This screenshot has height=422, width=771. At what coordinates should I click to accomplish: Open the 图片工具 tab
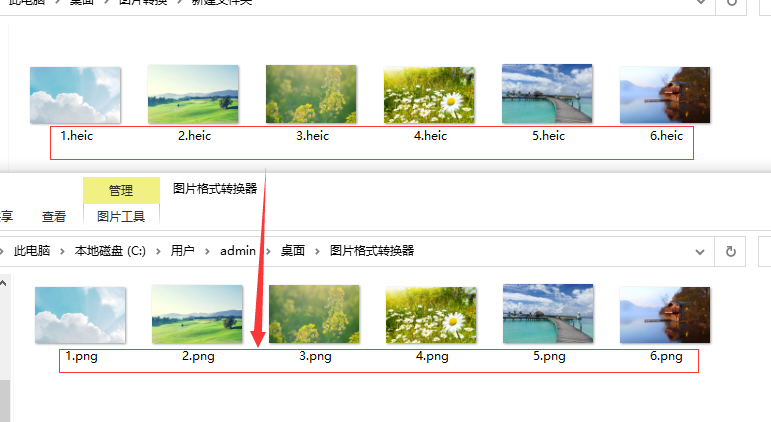121,216
